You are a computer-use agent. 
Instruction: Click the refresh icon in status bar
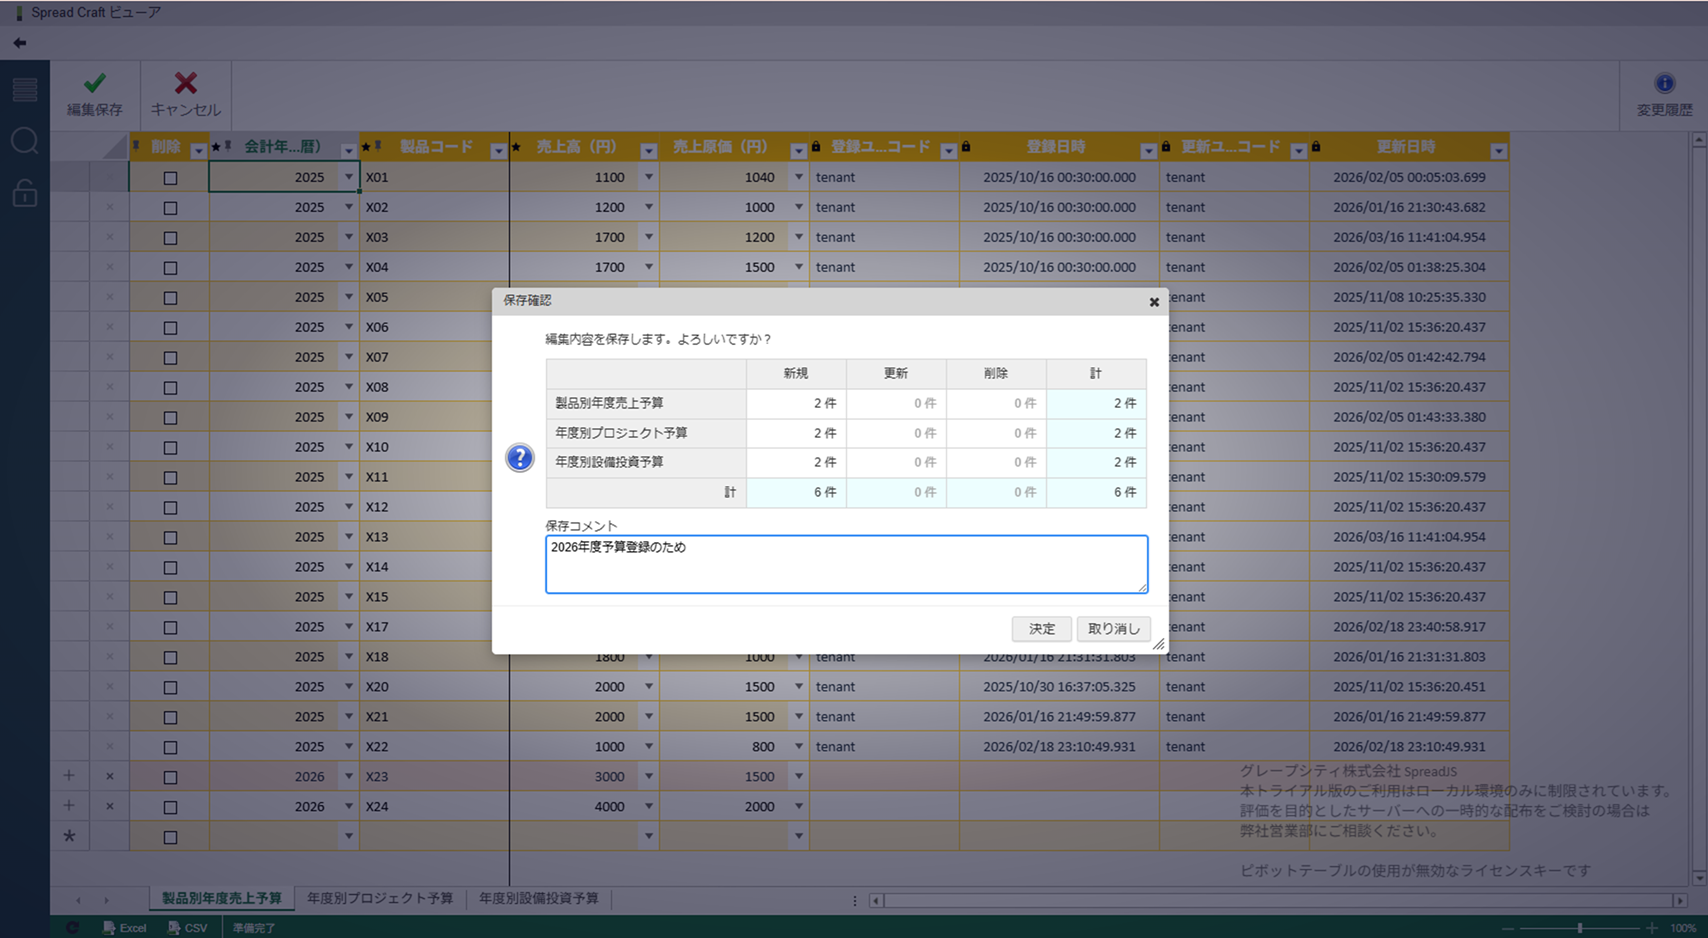tap(72, 928)
